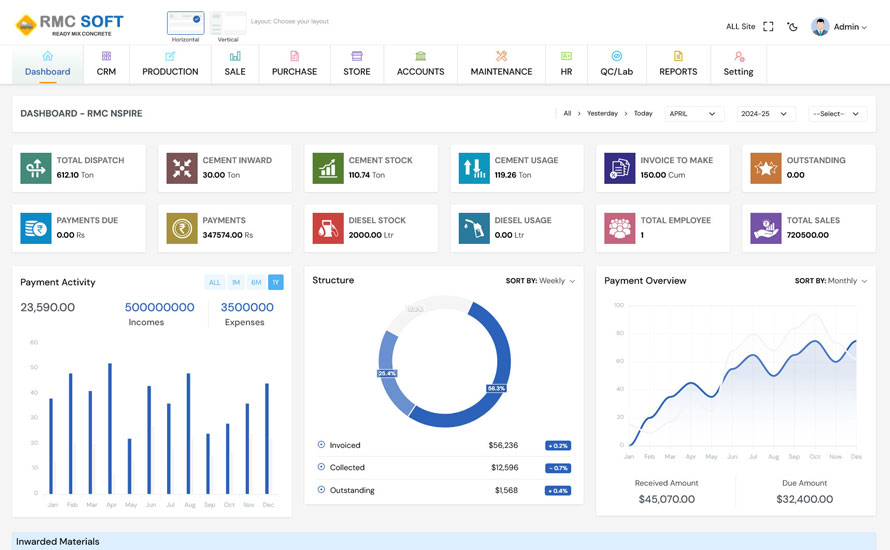This screenshot has width=890, height=550.
Task: Open the PRODUCTION menu
Action: (170, 64)
